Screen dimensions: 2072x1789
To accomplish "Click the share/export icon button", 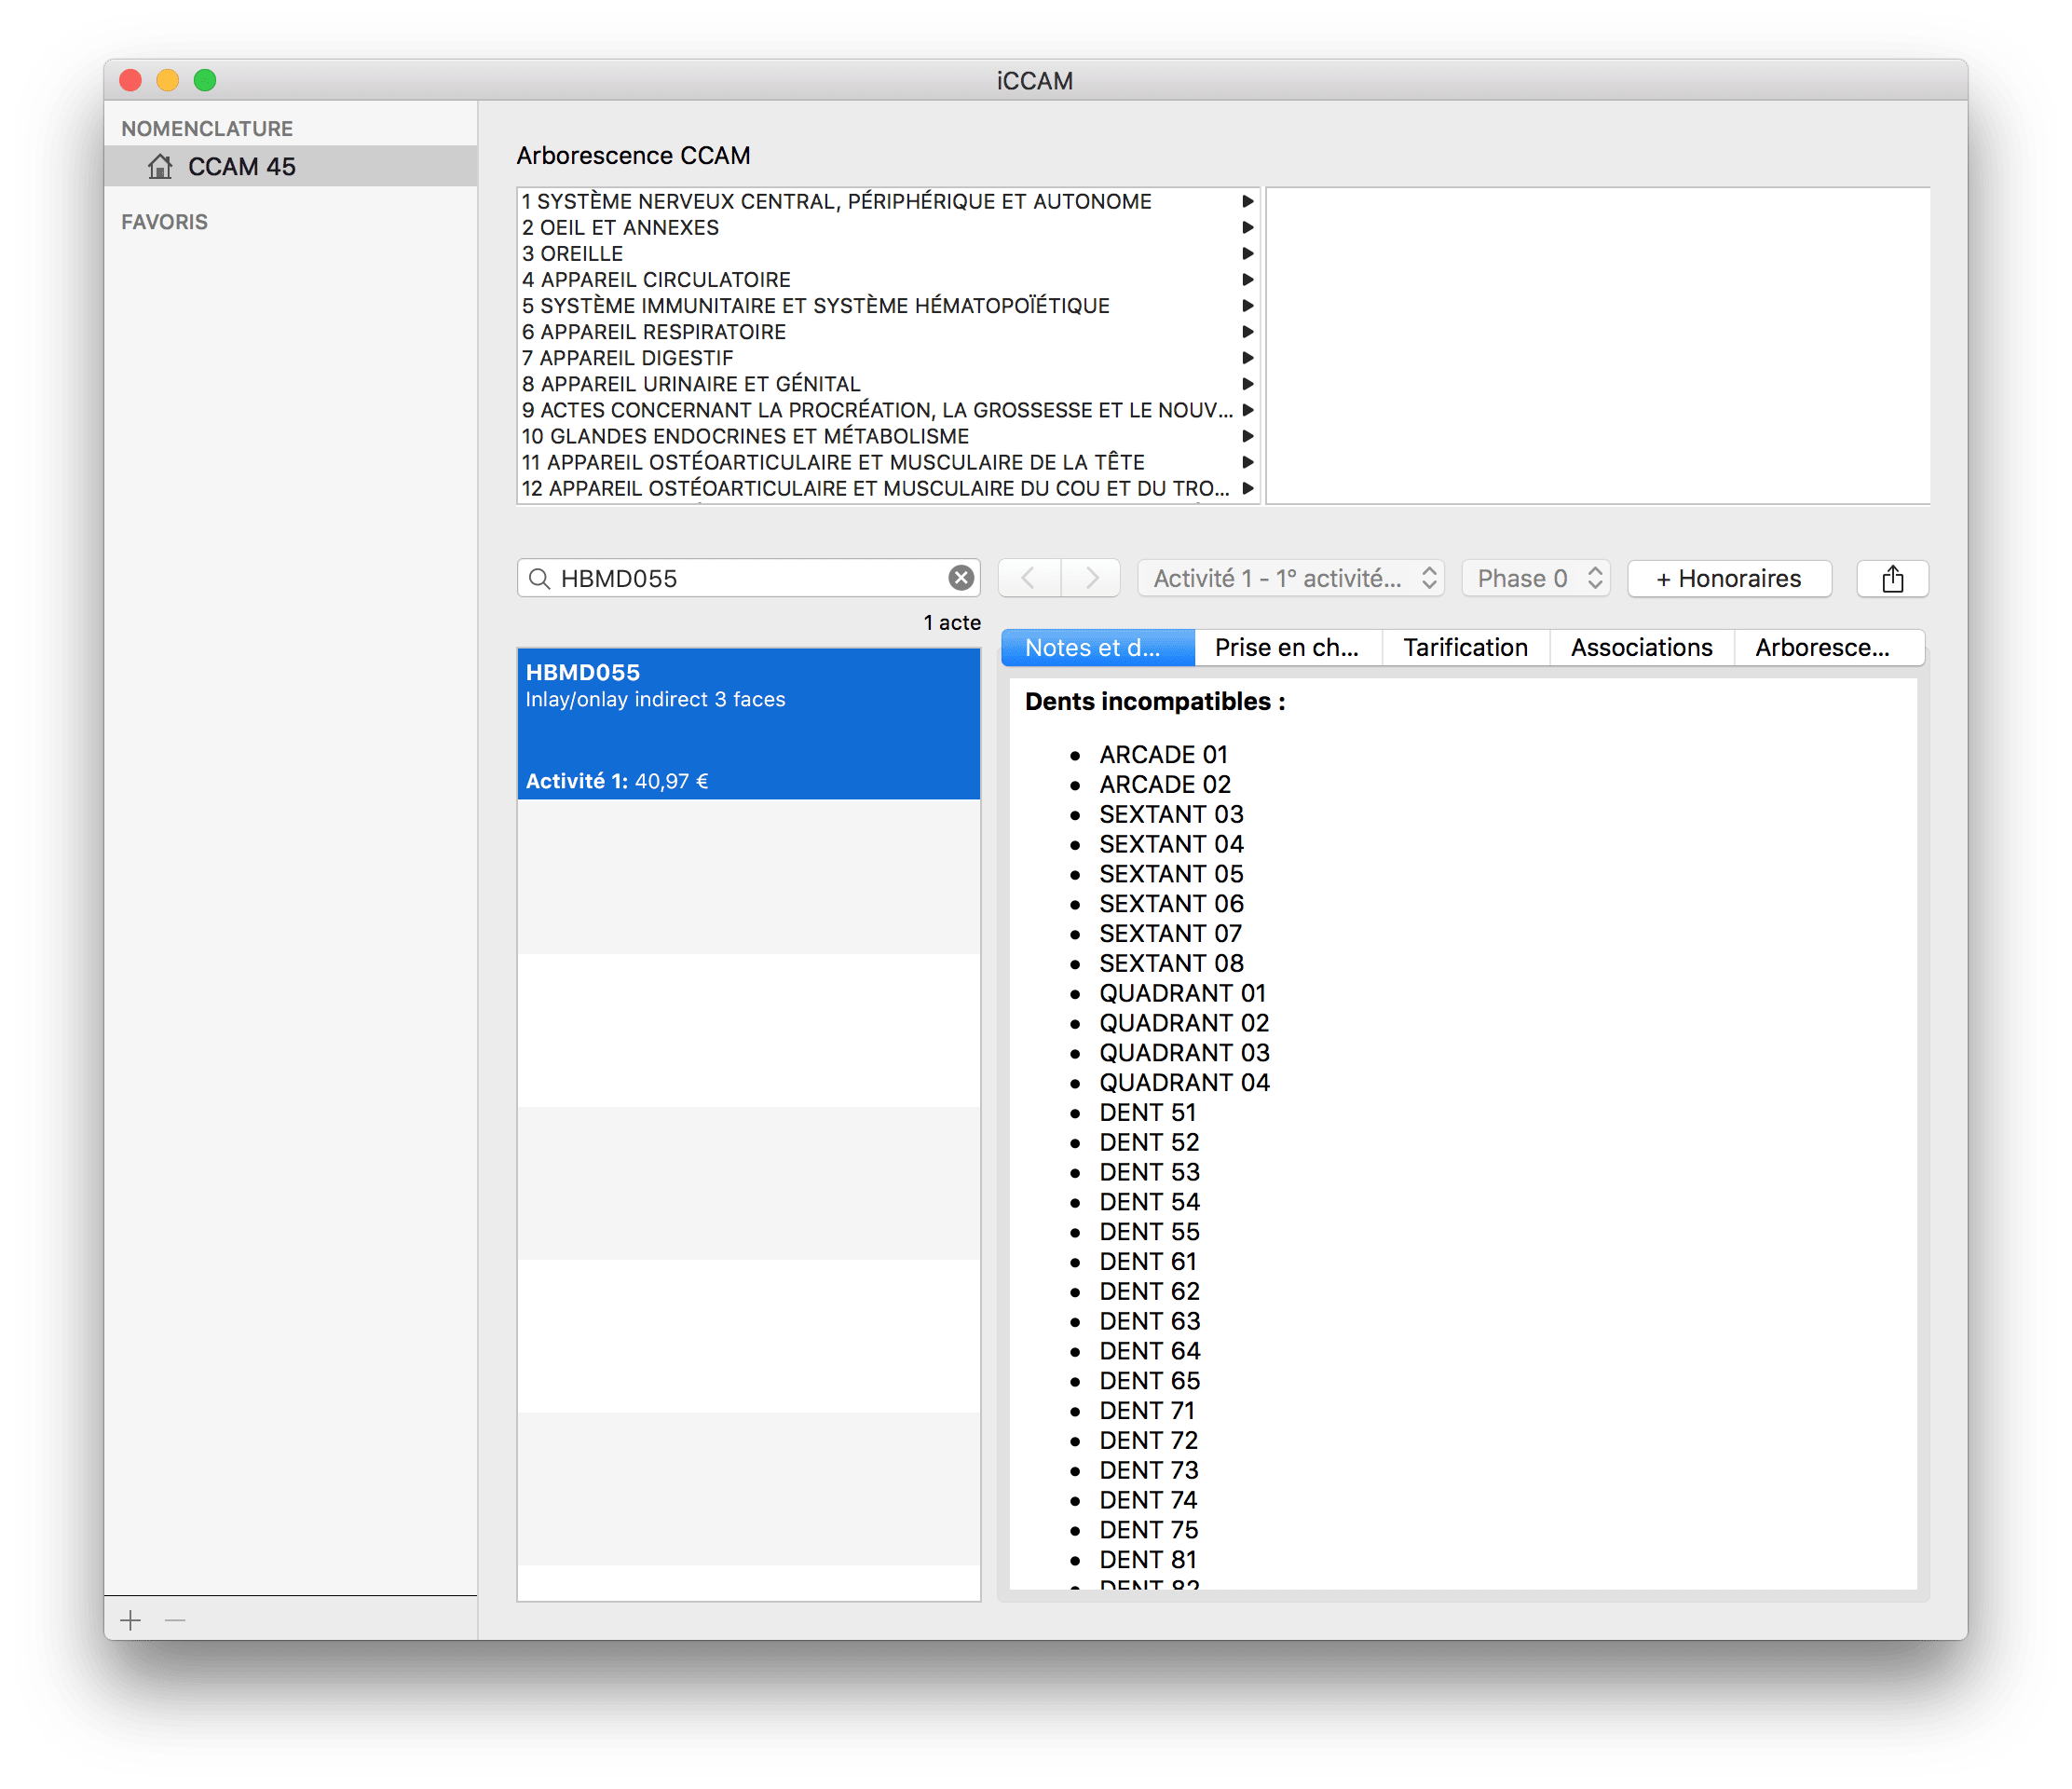I will [1892, 578].
